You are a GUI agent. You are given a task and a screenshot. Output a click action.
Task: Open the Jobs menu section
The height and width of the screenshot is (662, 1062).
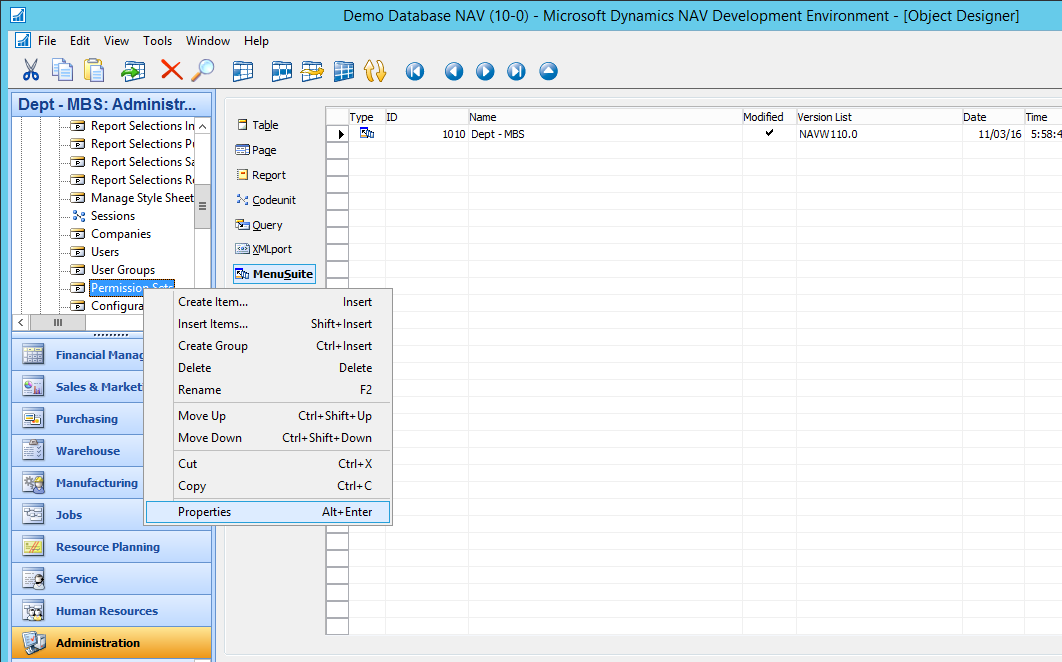[x=69, y=515]
